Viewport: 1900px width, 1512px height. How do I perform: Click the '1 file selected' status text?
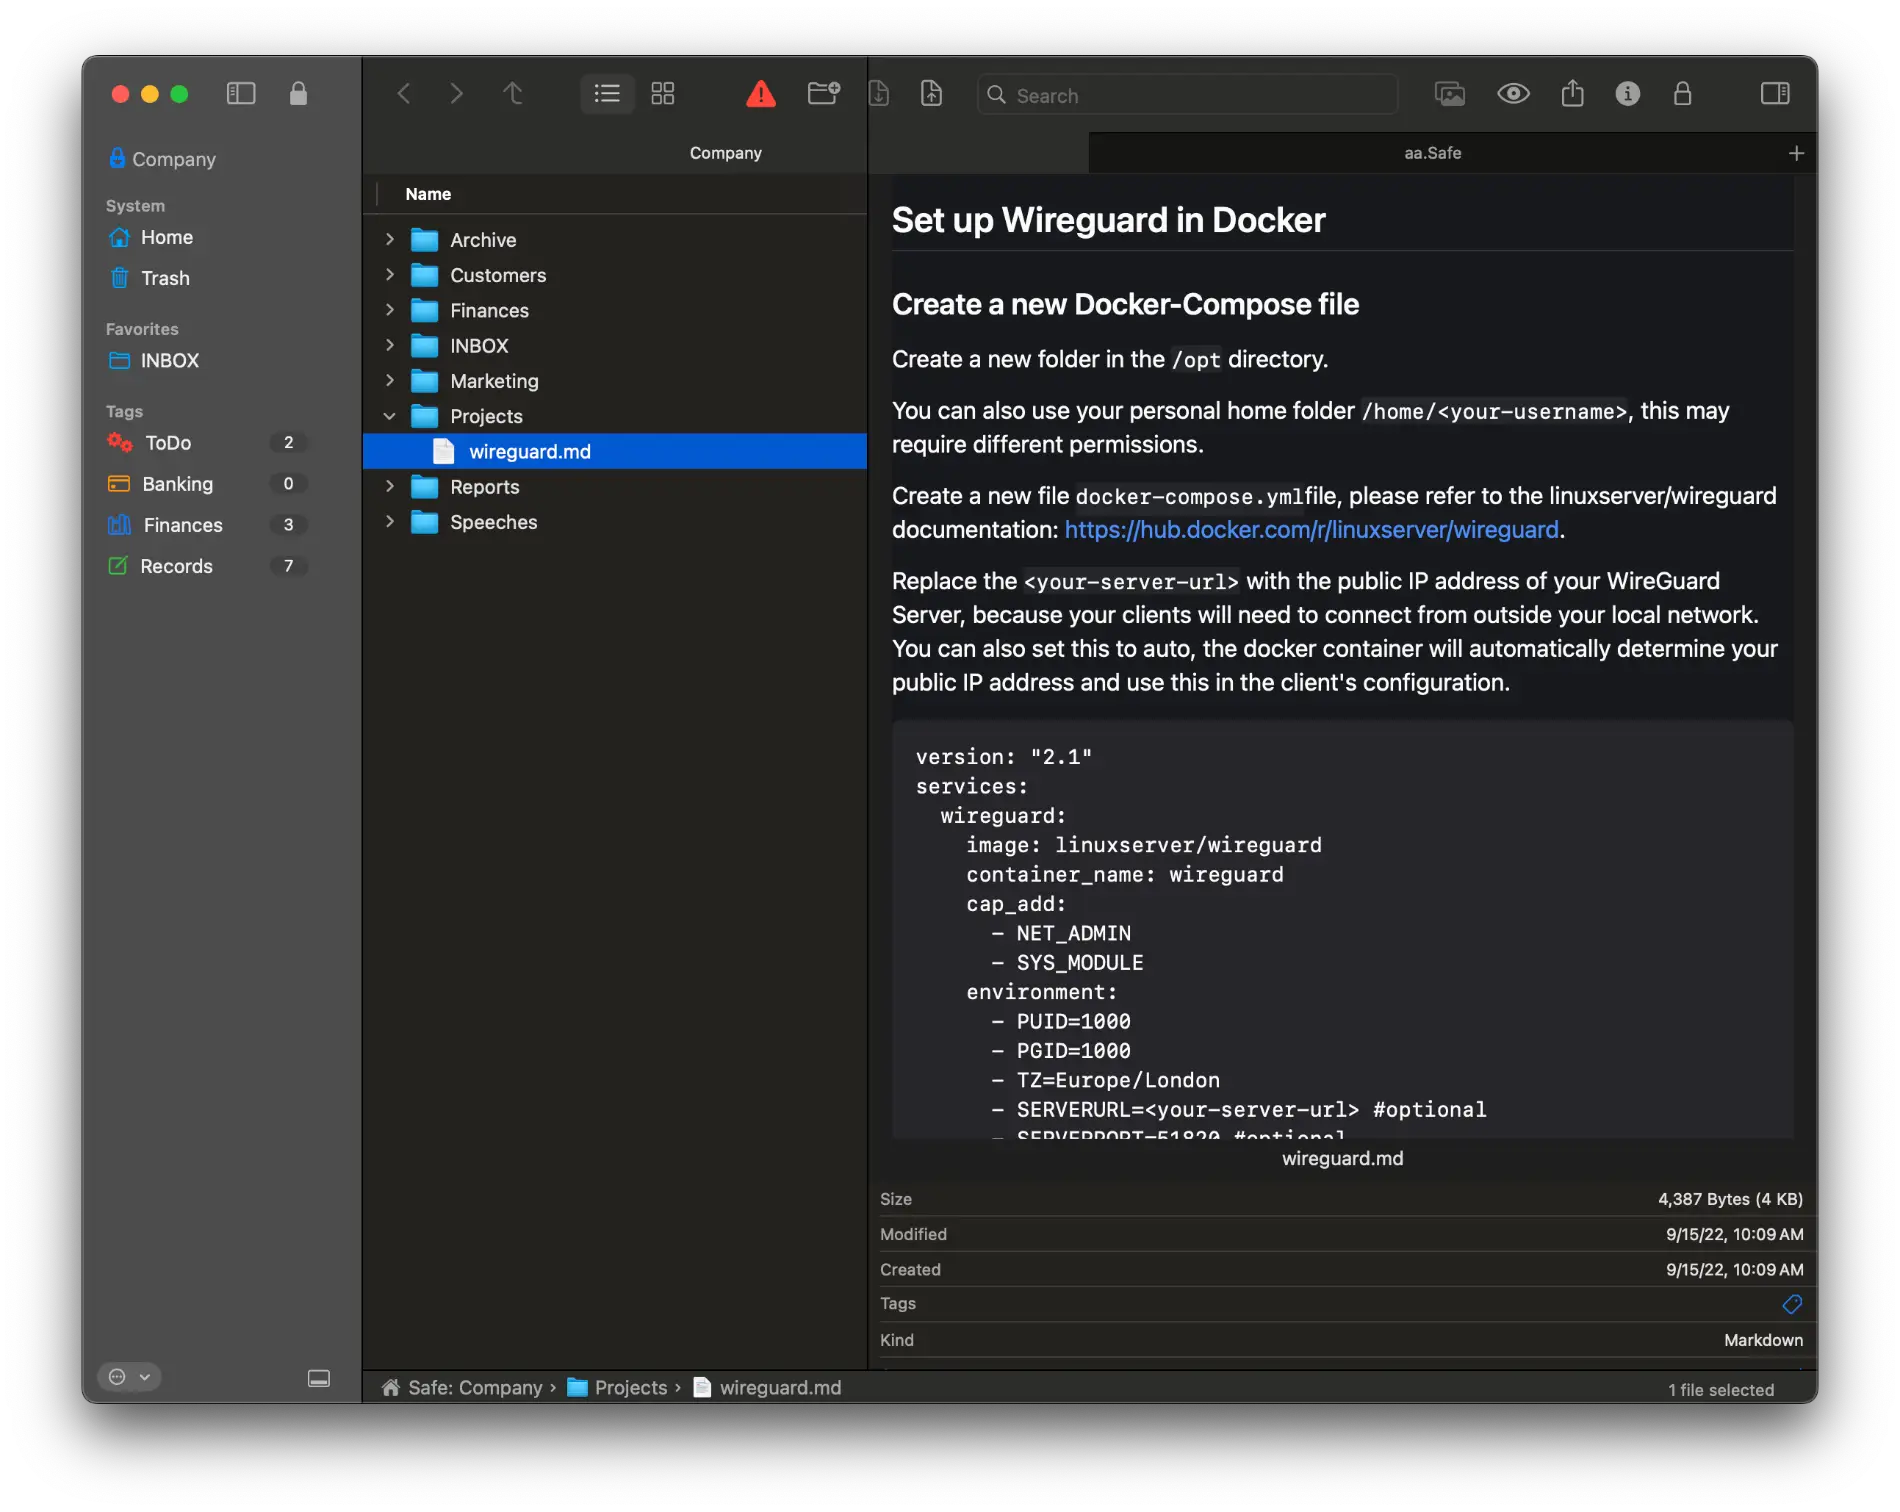(x=1721, y=1390)
